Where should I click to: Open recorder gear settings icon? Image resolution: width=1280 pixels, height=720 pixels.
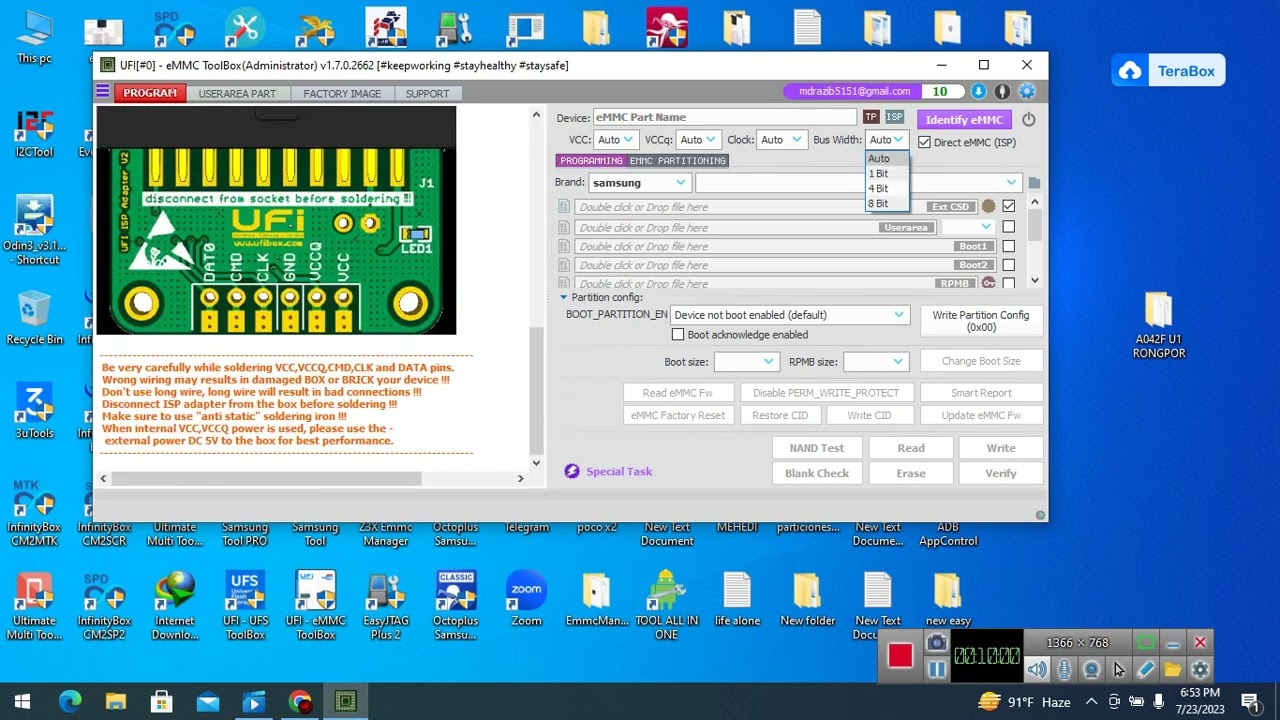1200,670
